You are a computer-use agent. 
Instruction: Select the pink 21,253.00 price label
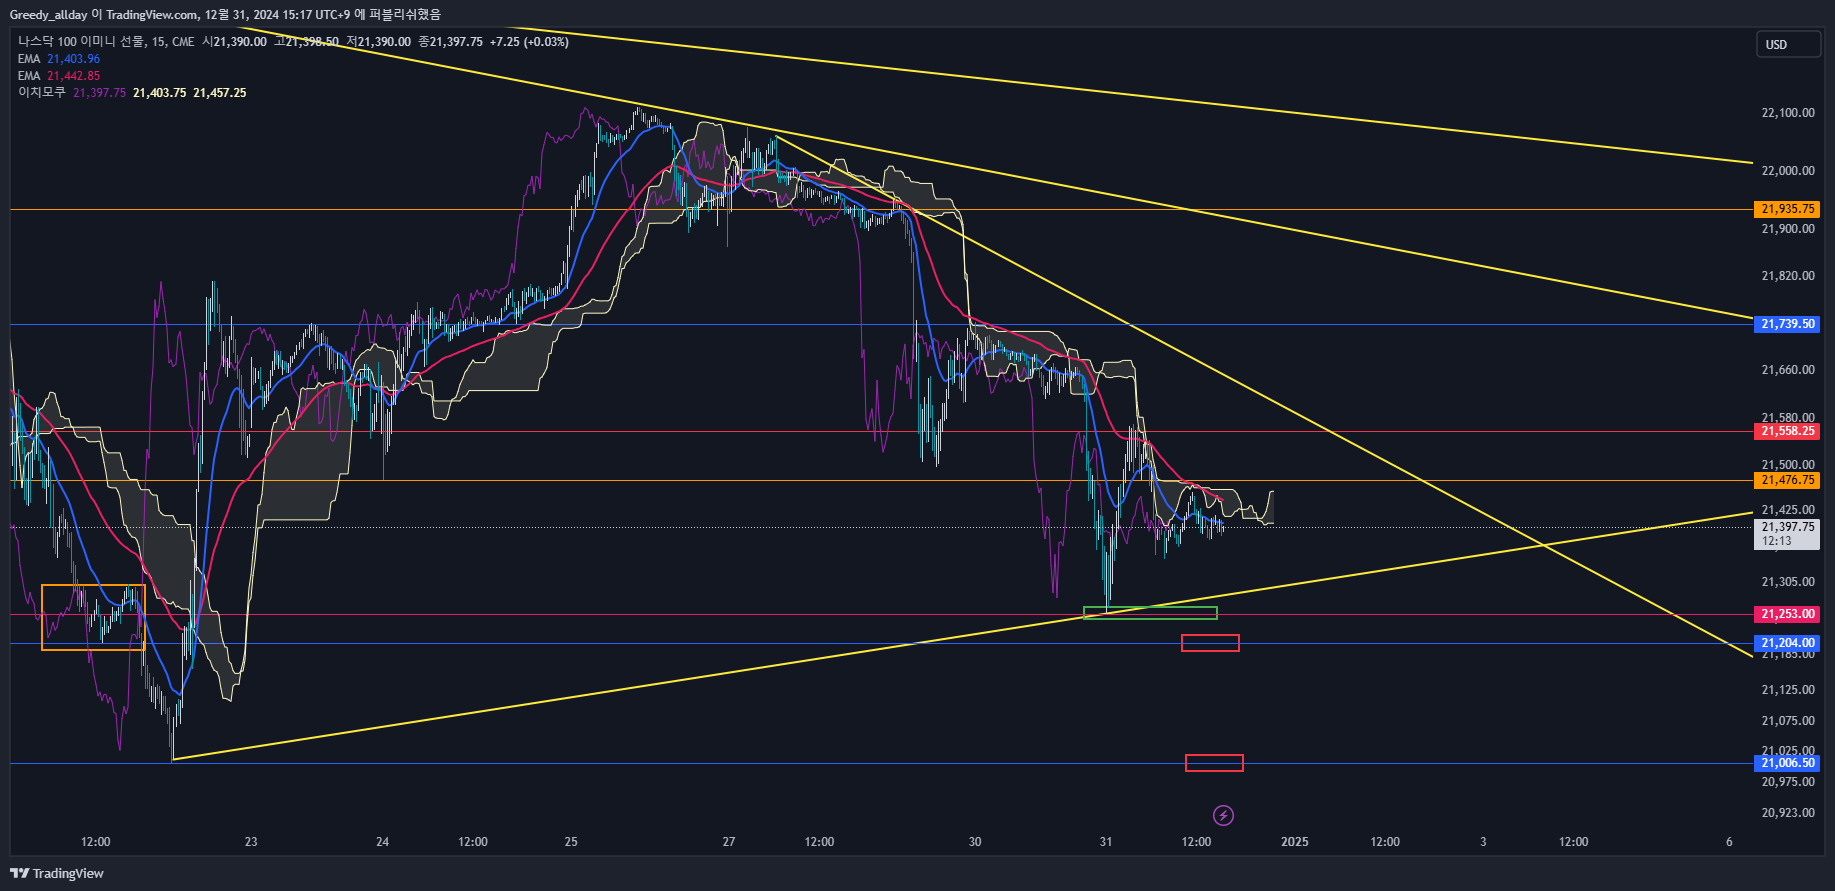(x=1787, y=614)
